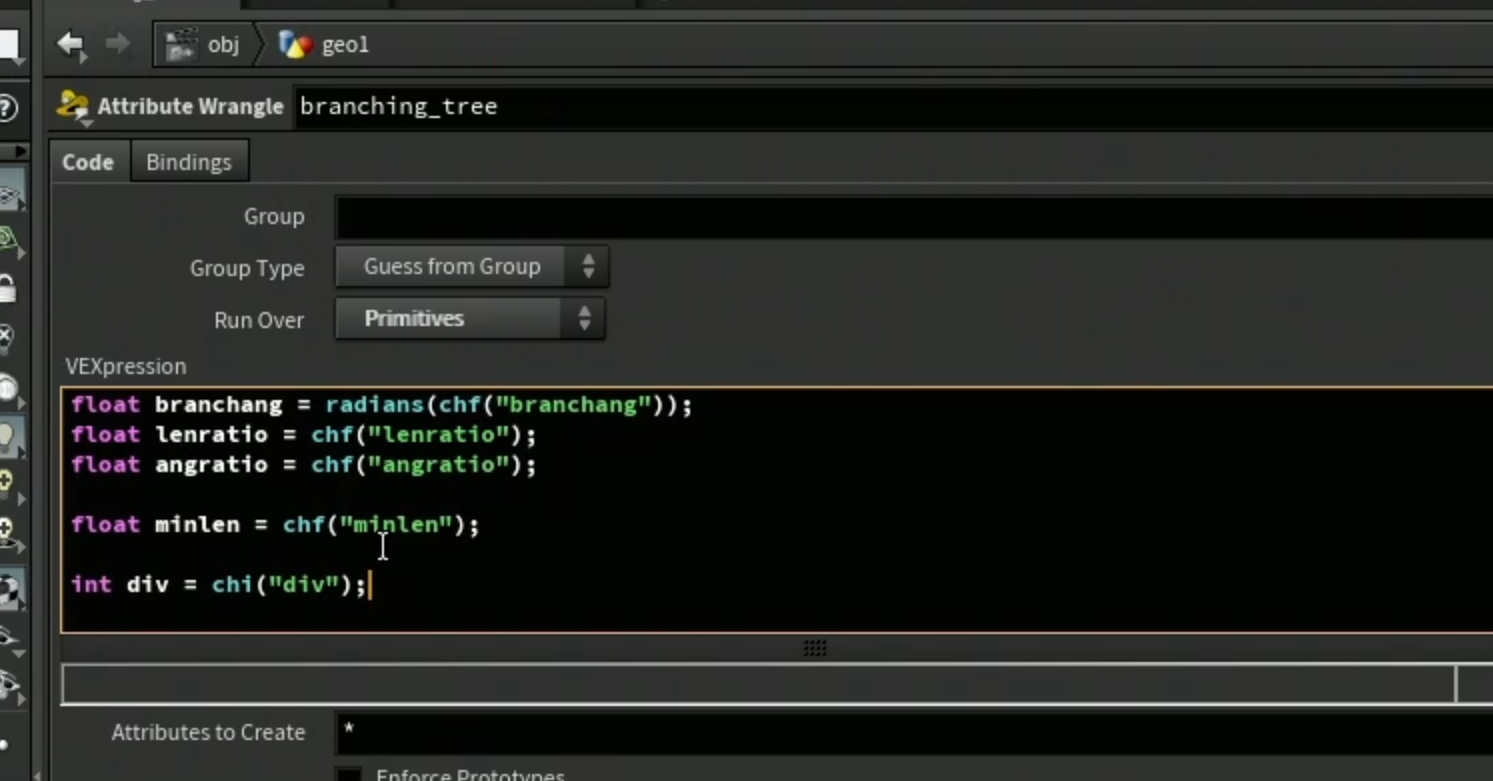The height and width of the screenshot is (781, 1493).
Task: Click the obj clapperboard icon in path
Action: (181, 45)
